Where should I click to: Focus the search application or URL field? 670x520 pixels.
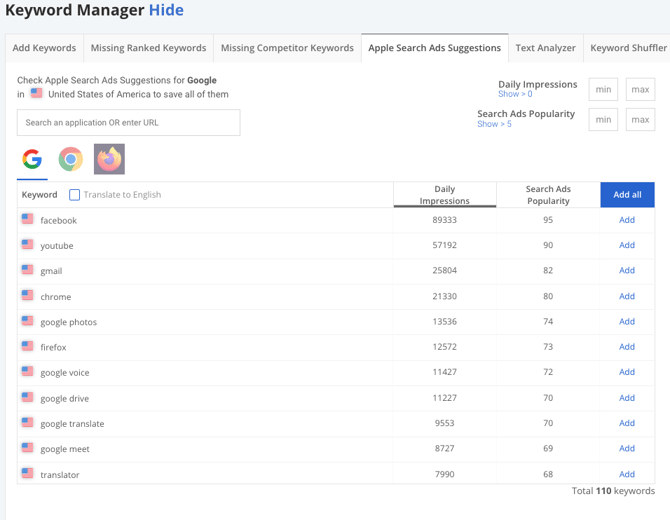coord(128,123)
